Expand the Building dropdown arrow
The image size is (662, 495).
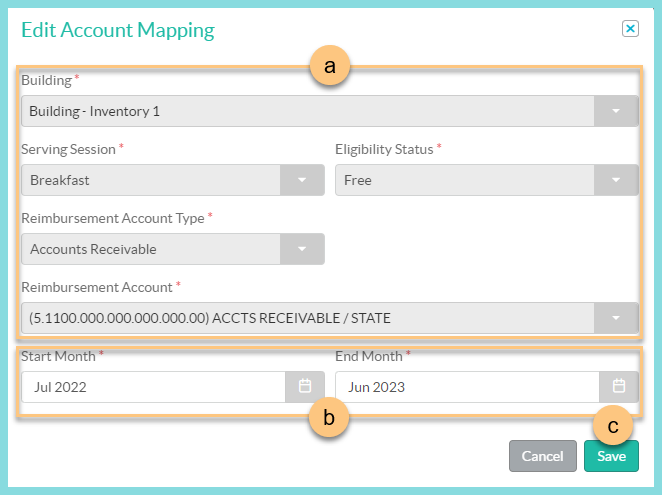click(616, 111)
